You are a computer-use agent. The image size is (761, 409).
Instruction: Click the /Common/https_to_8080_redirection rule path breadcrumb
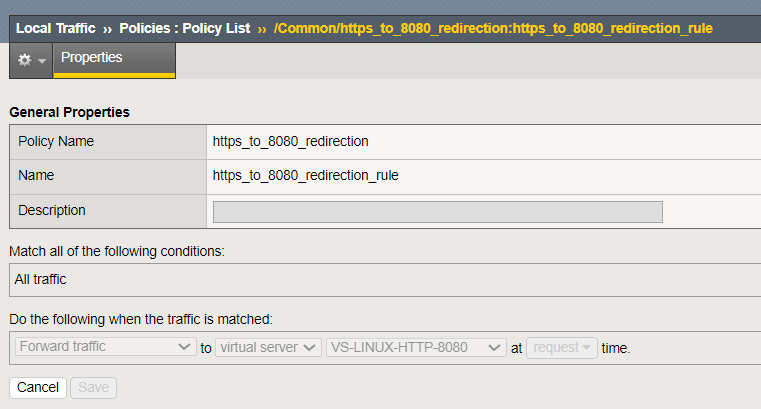pos(493,28)
